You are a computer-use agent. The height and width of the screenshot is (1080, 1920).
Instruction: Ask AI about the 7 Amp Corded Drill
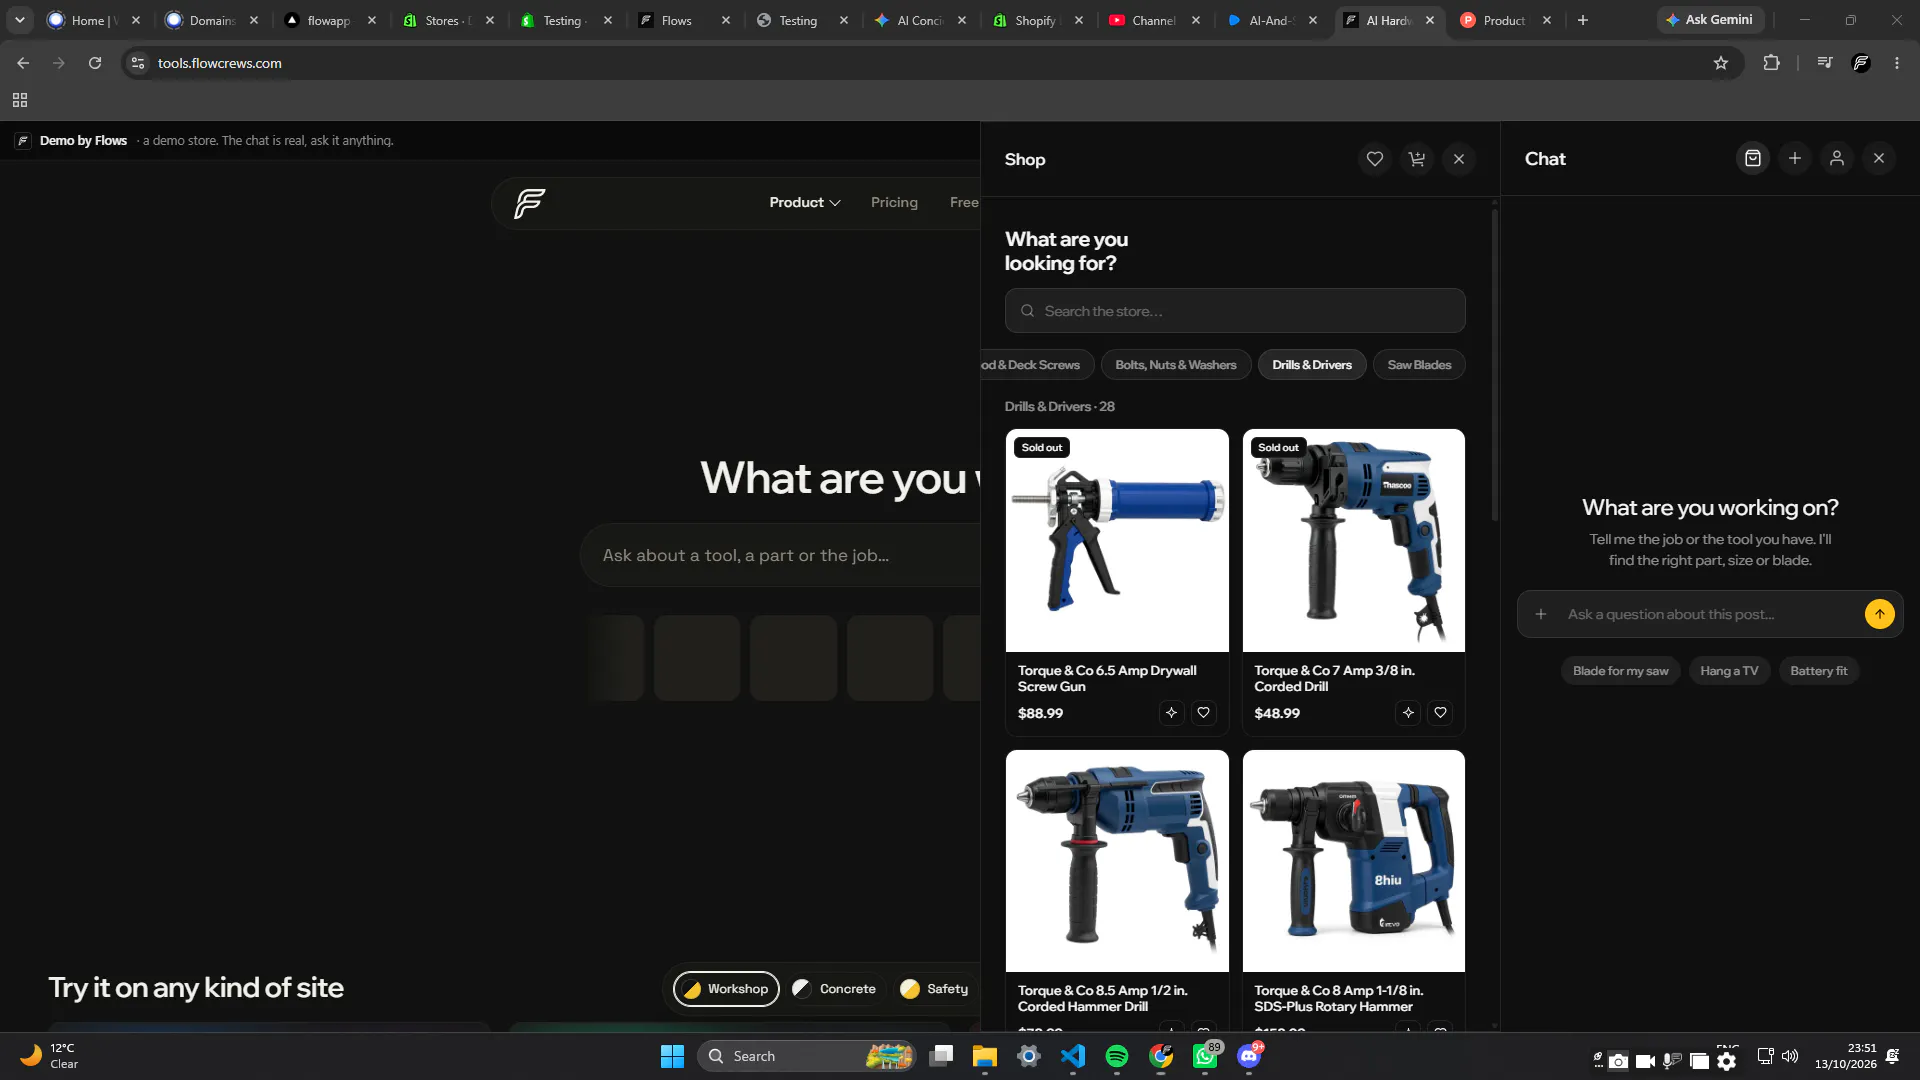coord(1408,713)
